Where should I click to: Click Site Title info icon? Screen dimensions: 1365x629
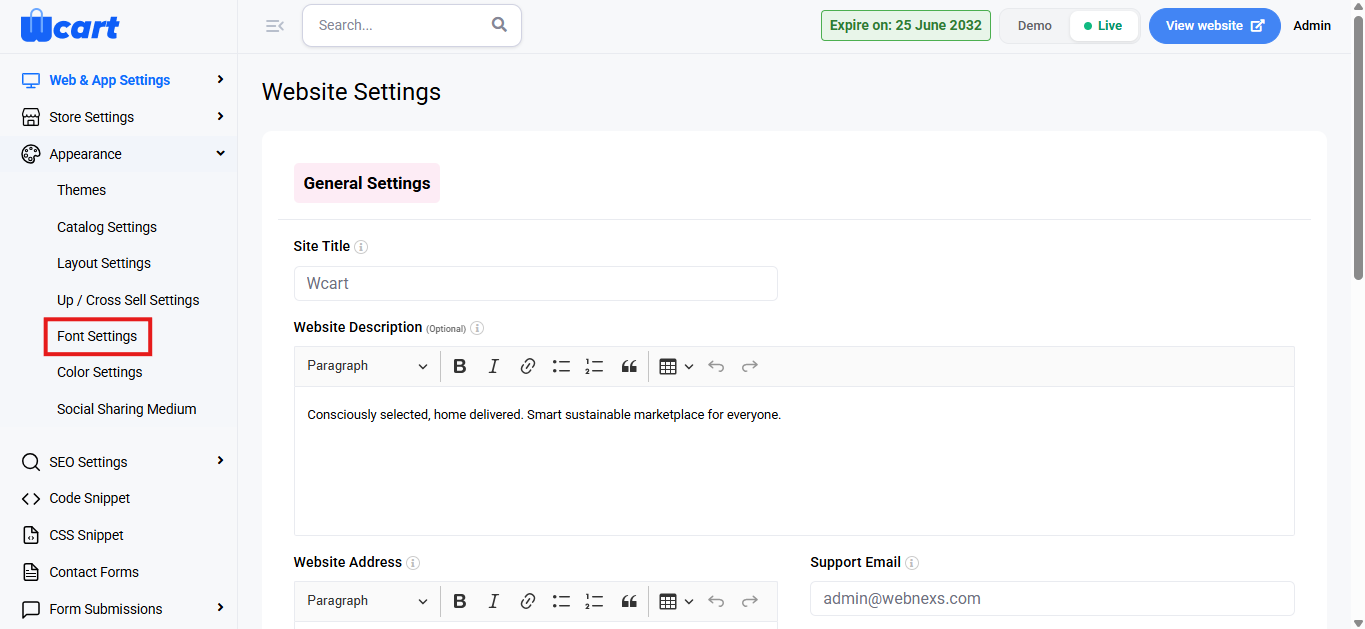361,247
